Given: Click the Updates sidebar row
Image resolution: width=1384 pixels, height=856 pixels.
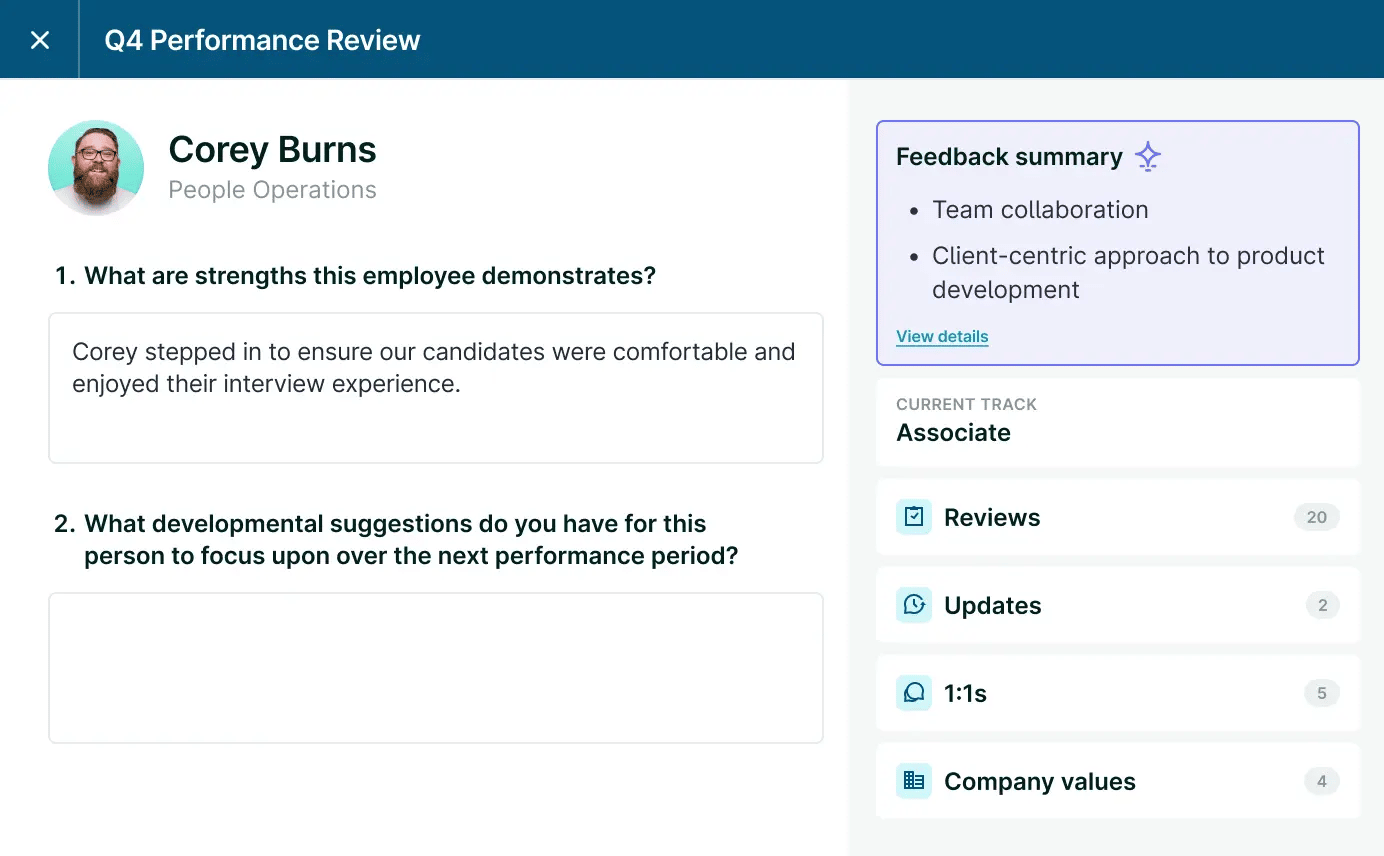Looking at the screenshot, I should [x=1117, y=605].
